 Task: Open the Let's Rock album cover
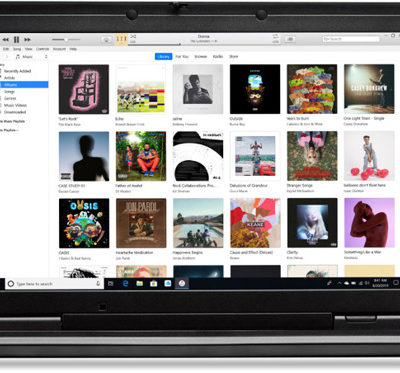coord(84,89)
